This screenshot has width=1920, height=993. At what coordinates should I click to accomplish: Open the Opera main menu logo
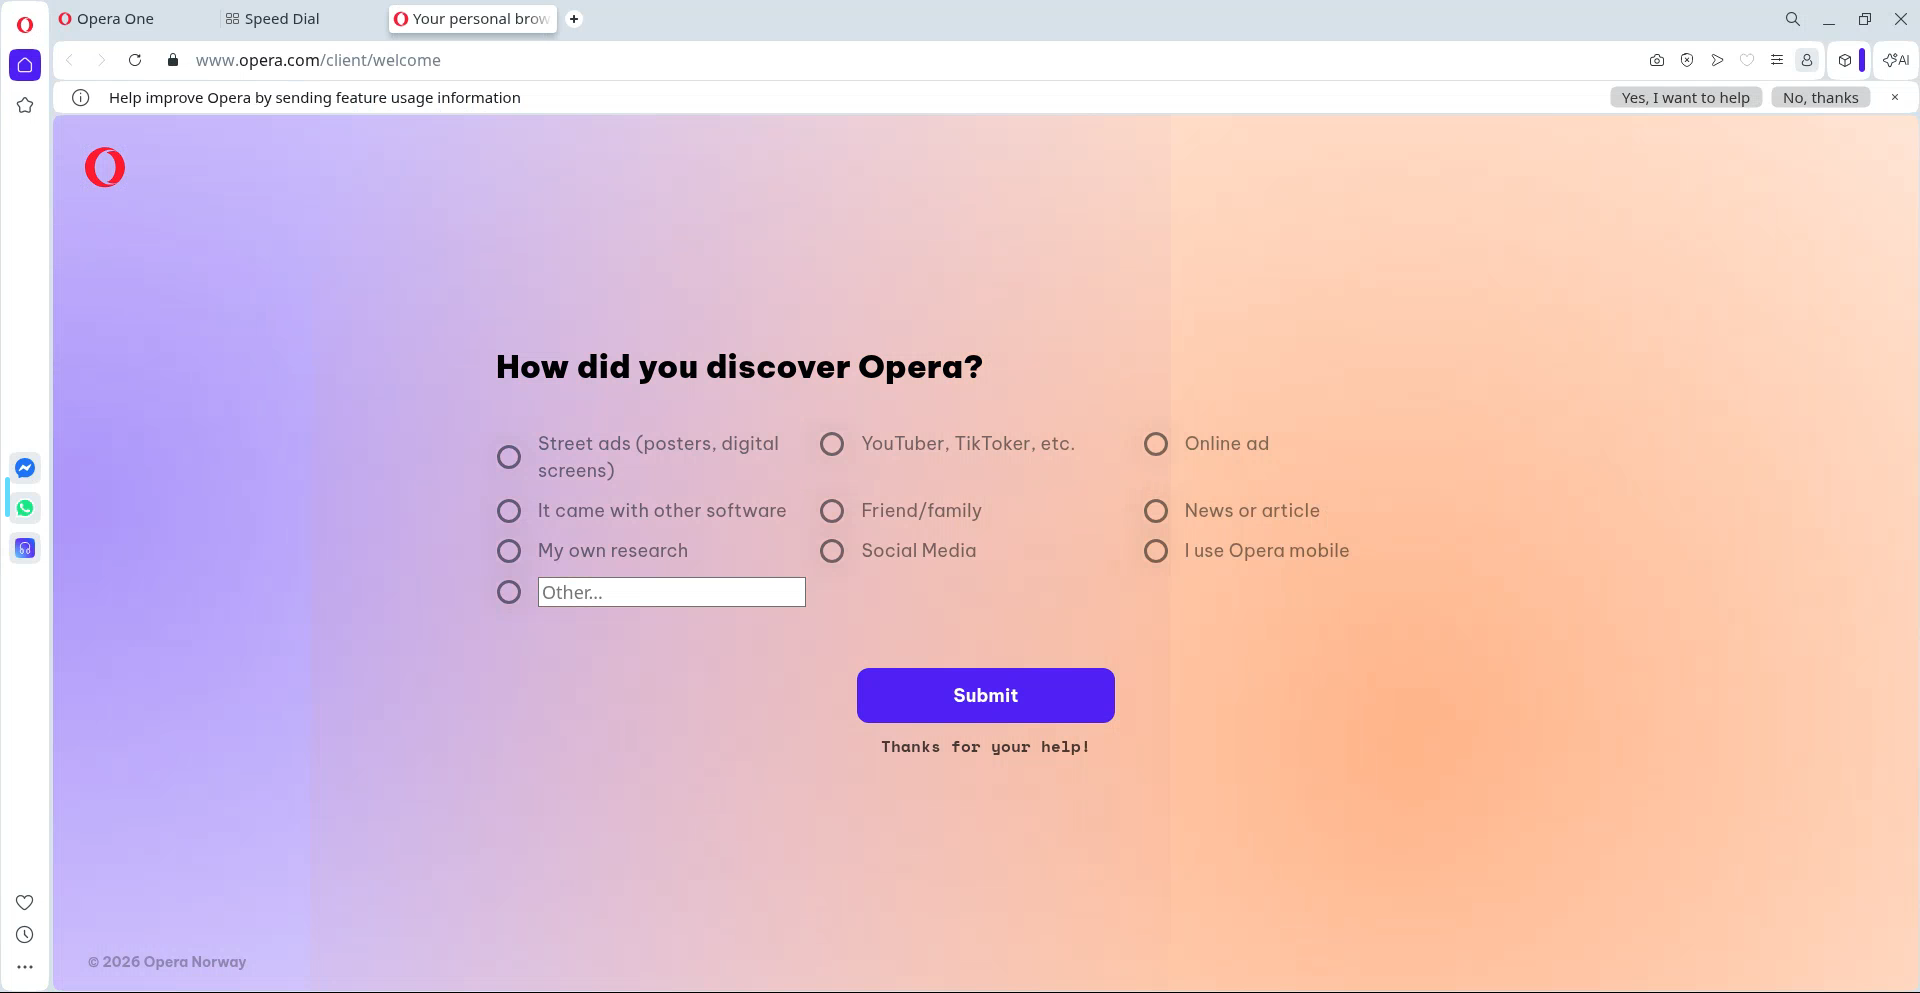(x=25, y=24)
